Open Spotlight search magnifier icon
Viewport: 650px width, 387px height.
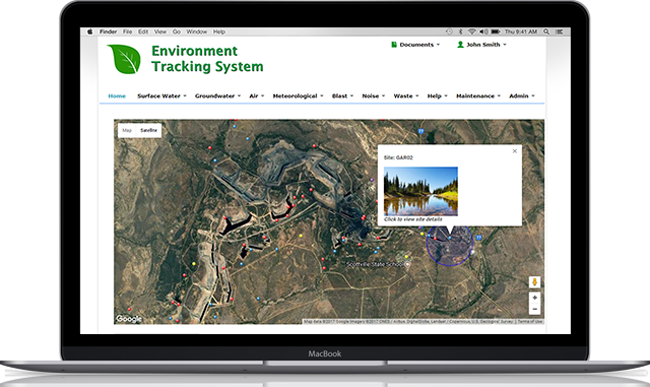[547, 31]
